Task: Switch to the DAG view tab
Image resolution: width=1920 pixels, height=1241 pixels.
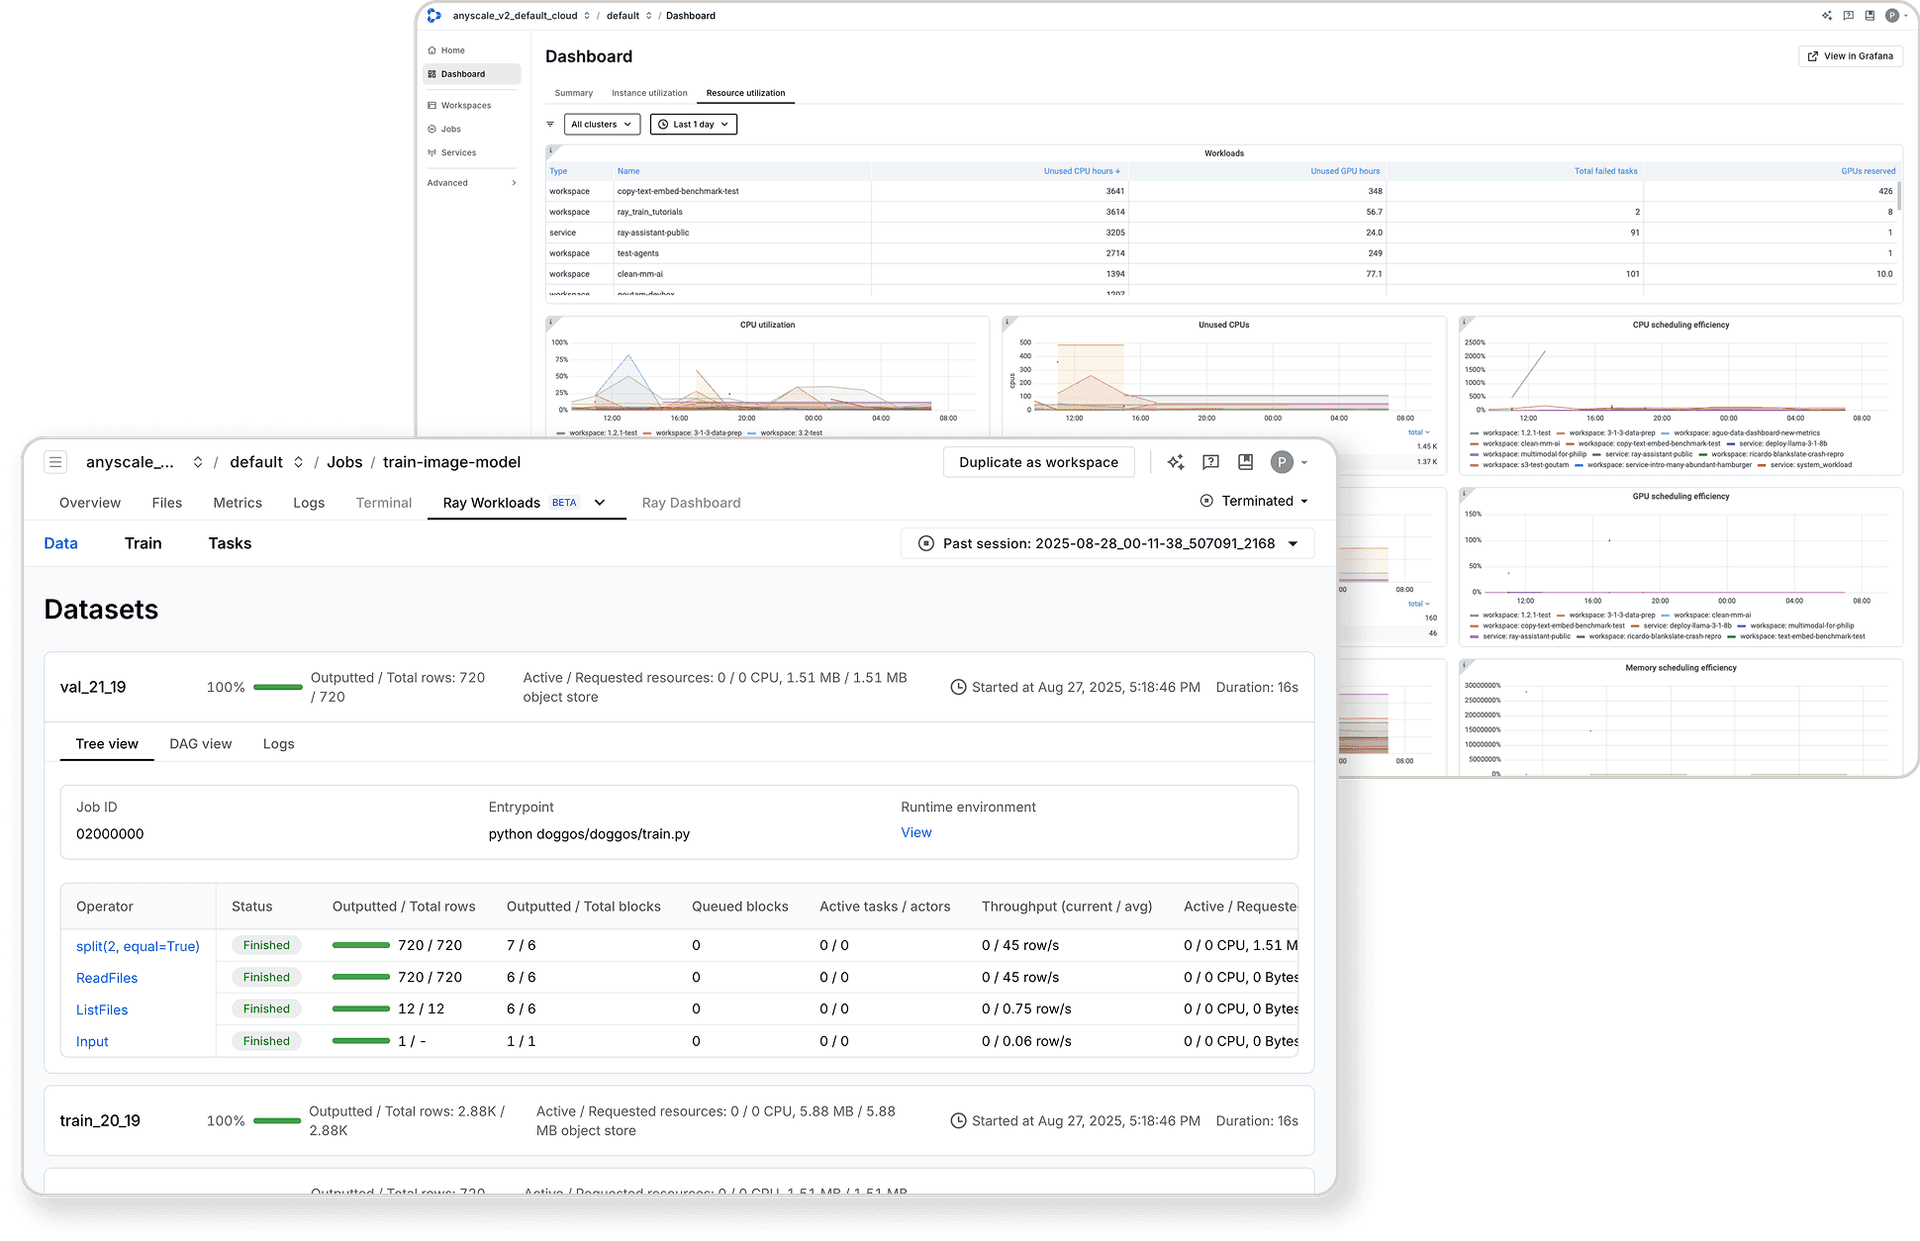Action: (x=200, y=744)
